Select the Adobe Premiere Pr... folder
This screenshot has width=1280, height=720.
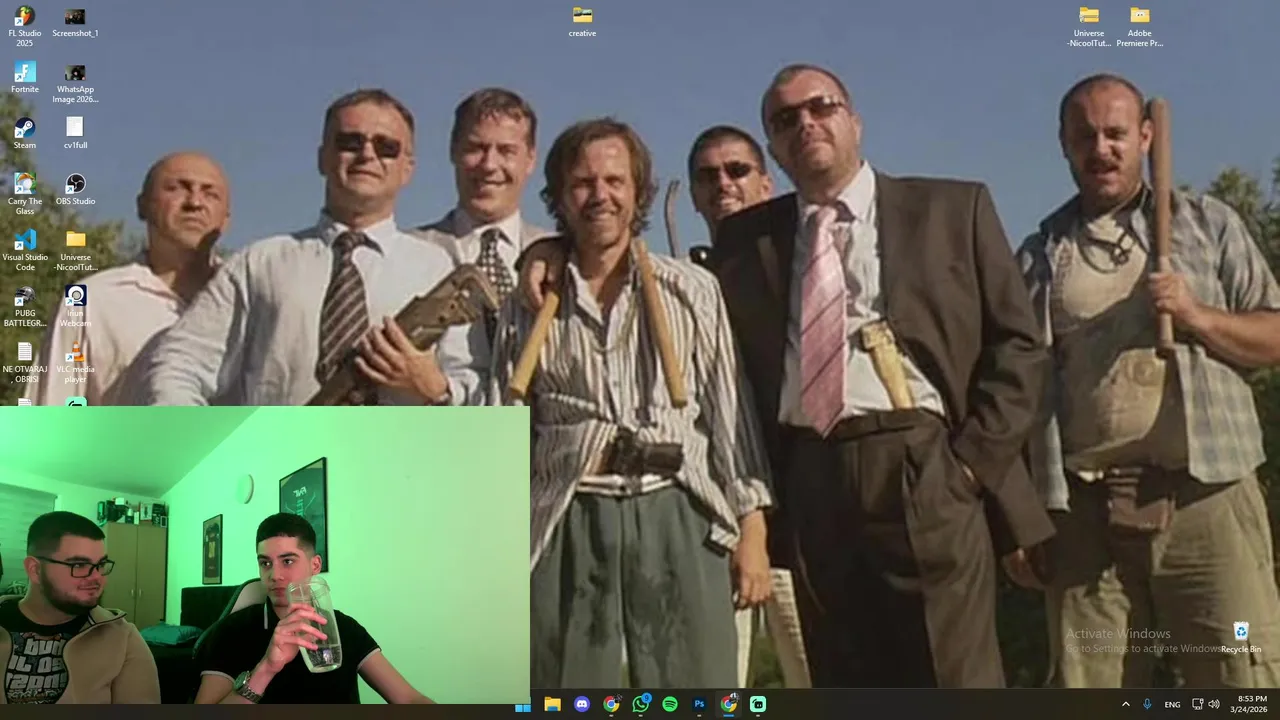[x=1140, y=27]
